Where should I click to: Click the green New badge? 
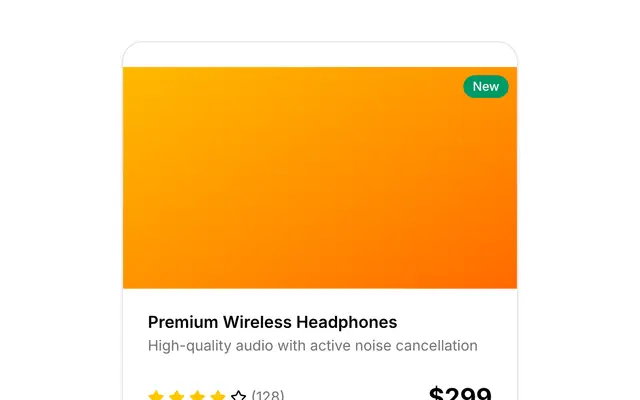[x=486, y=87]
